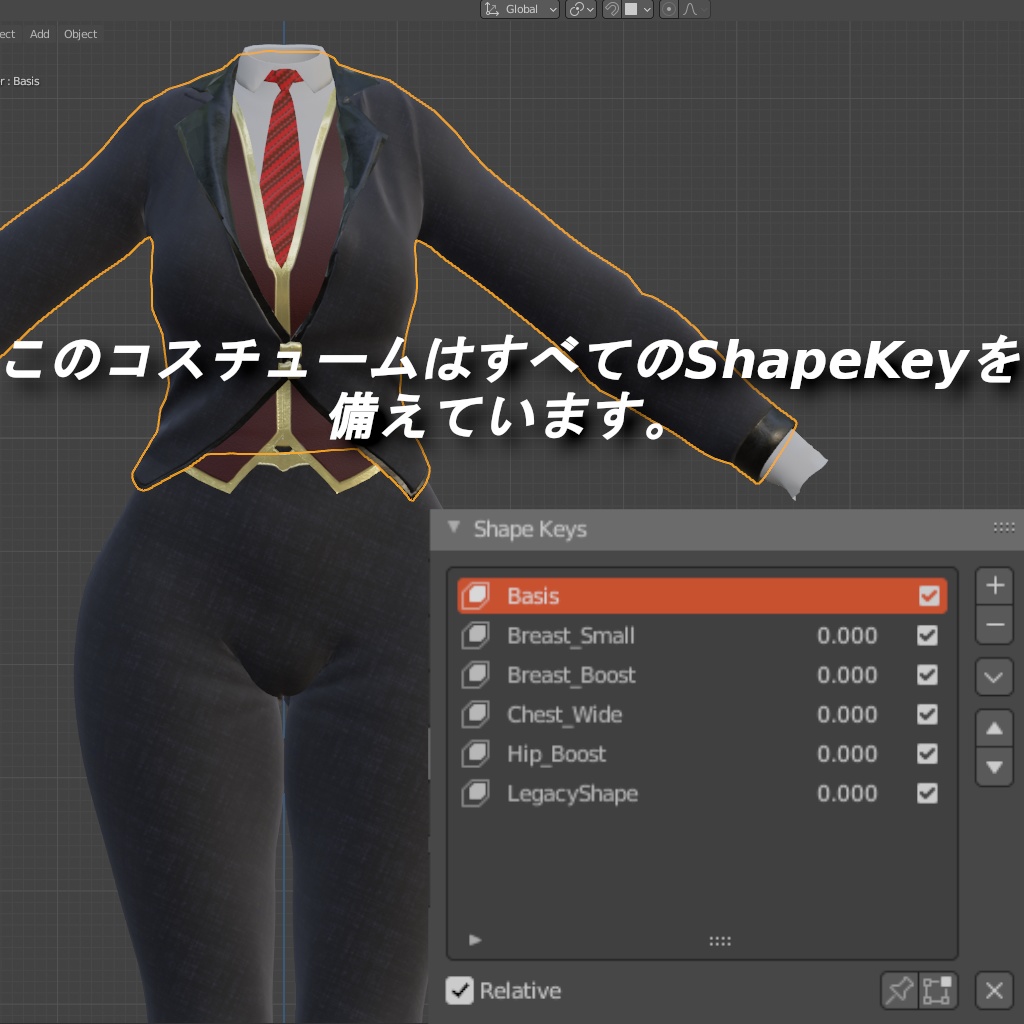Image resolution: width=1024 pixels, height=1024 pixels.
Task: Click the Shape Keys panel drag grip
Action: [x=1004, y=527]
